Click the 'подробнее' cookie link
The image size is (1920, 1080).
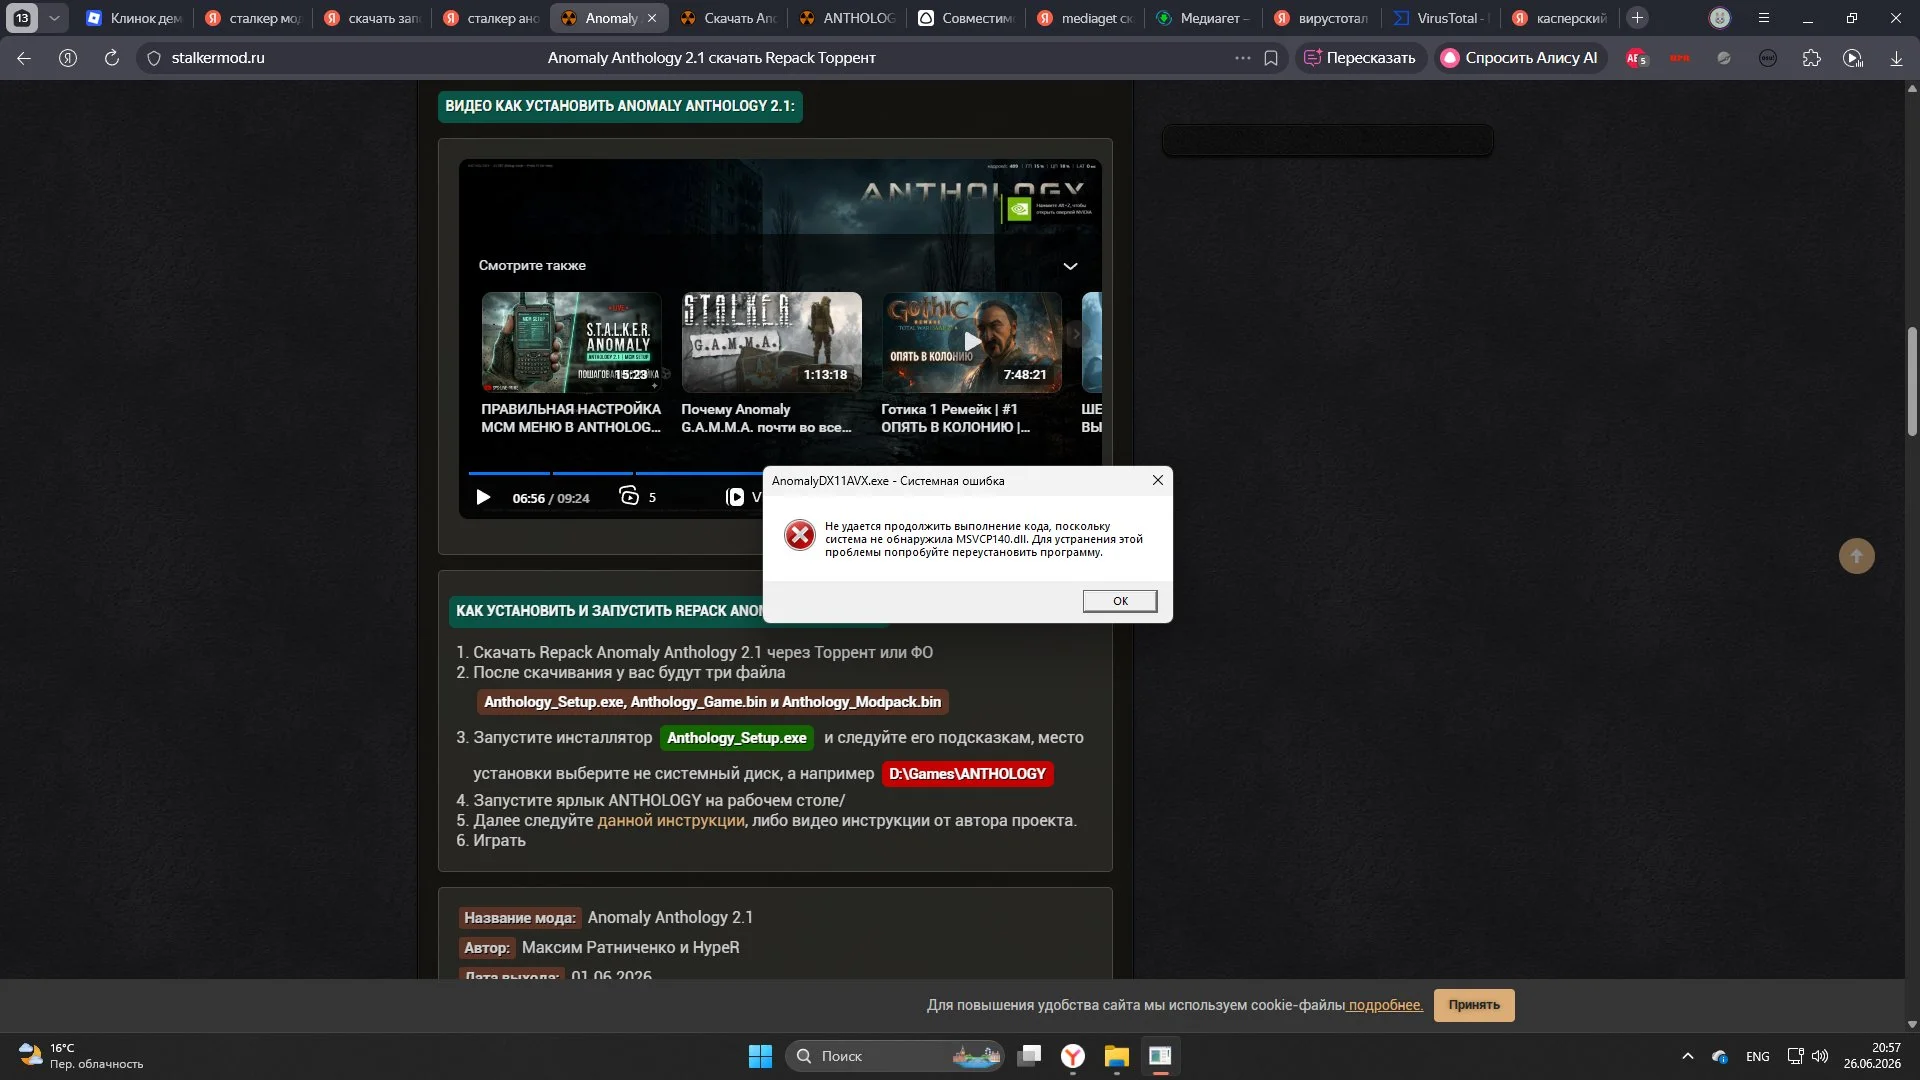tap(1385, 1005)
